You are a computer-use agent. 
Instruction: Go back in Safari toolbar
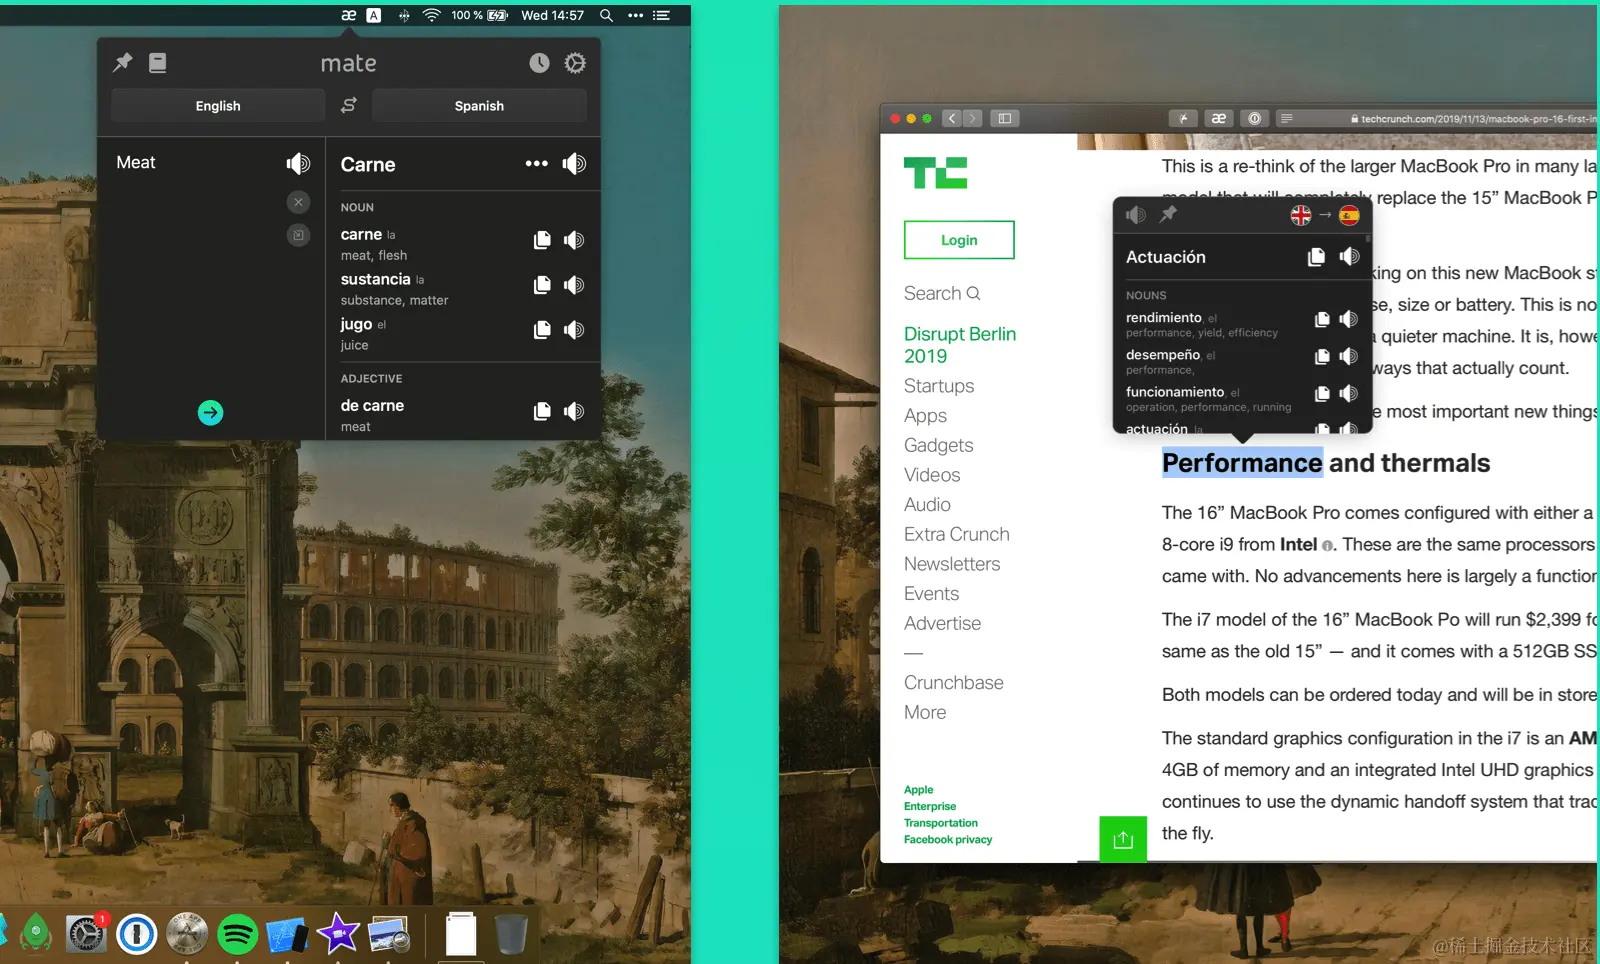952,118
